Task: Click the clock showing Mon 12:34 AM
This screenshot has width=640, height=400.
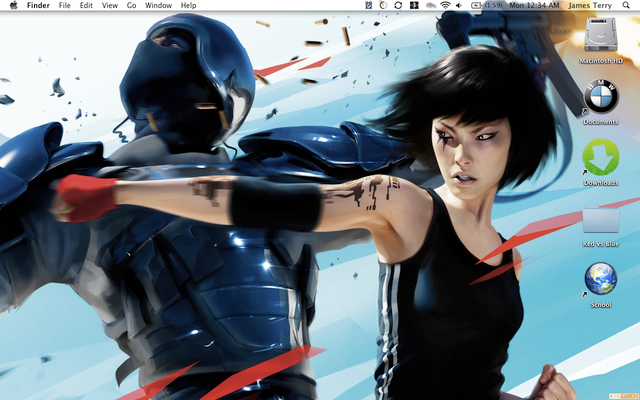Action: 534,5
